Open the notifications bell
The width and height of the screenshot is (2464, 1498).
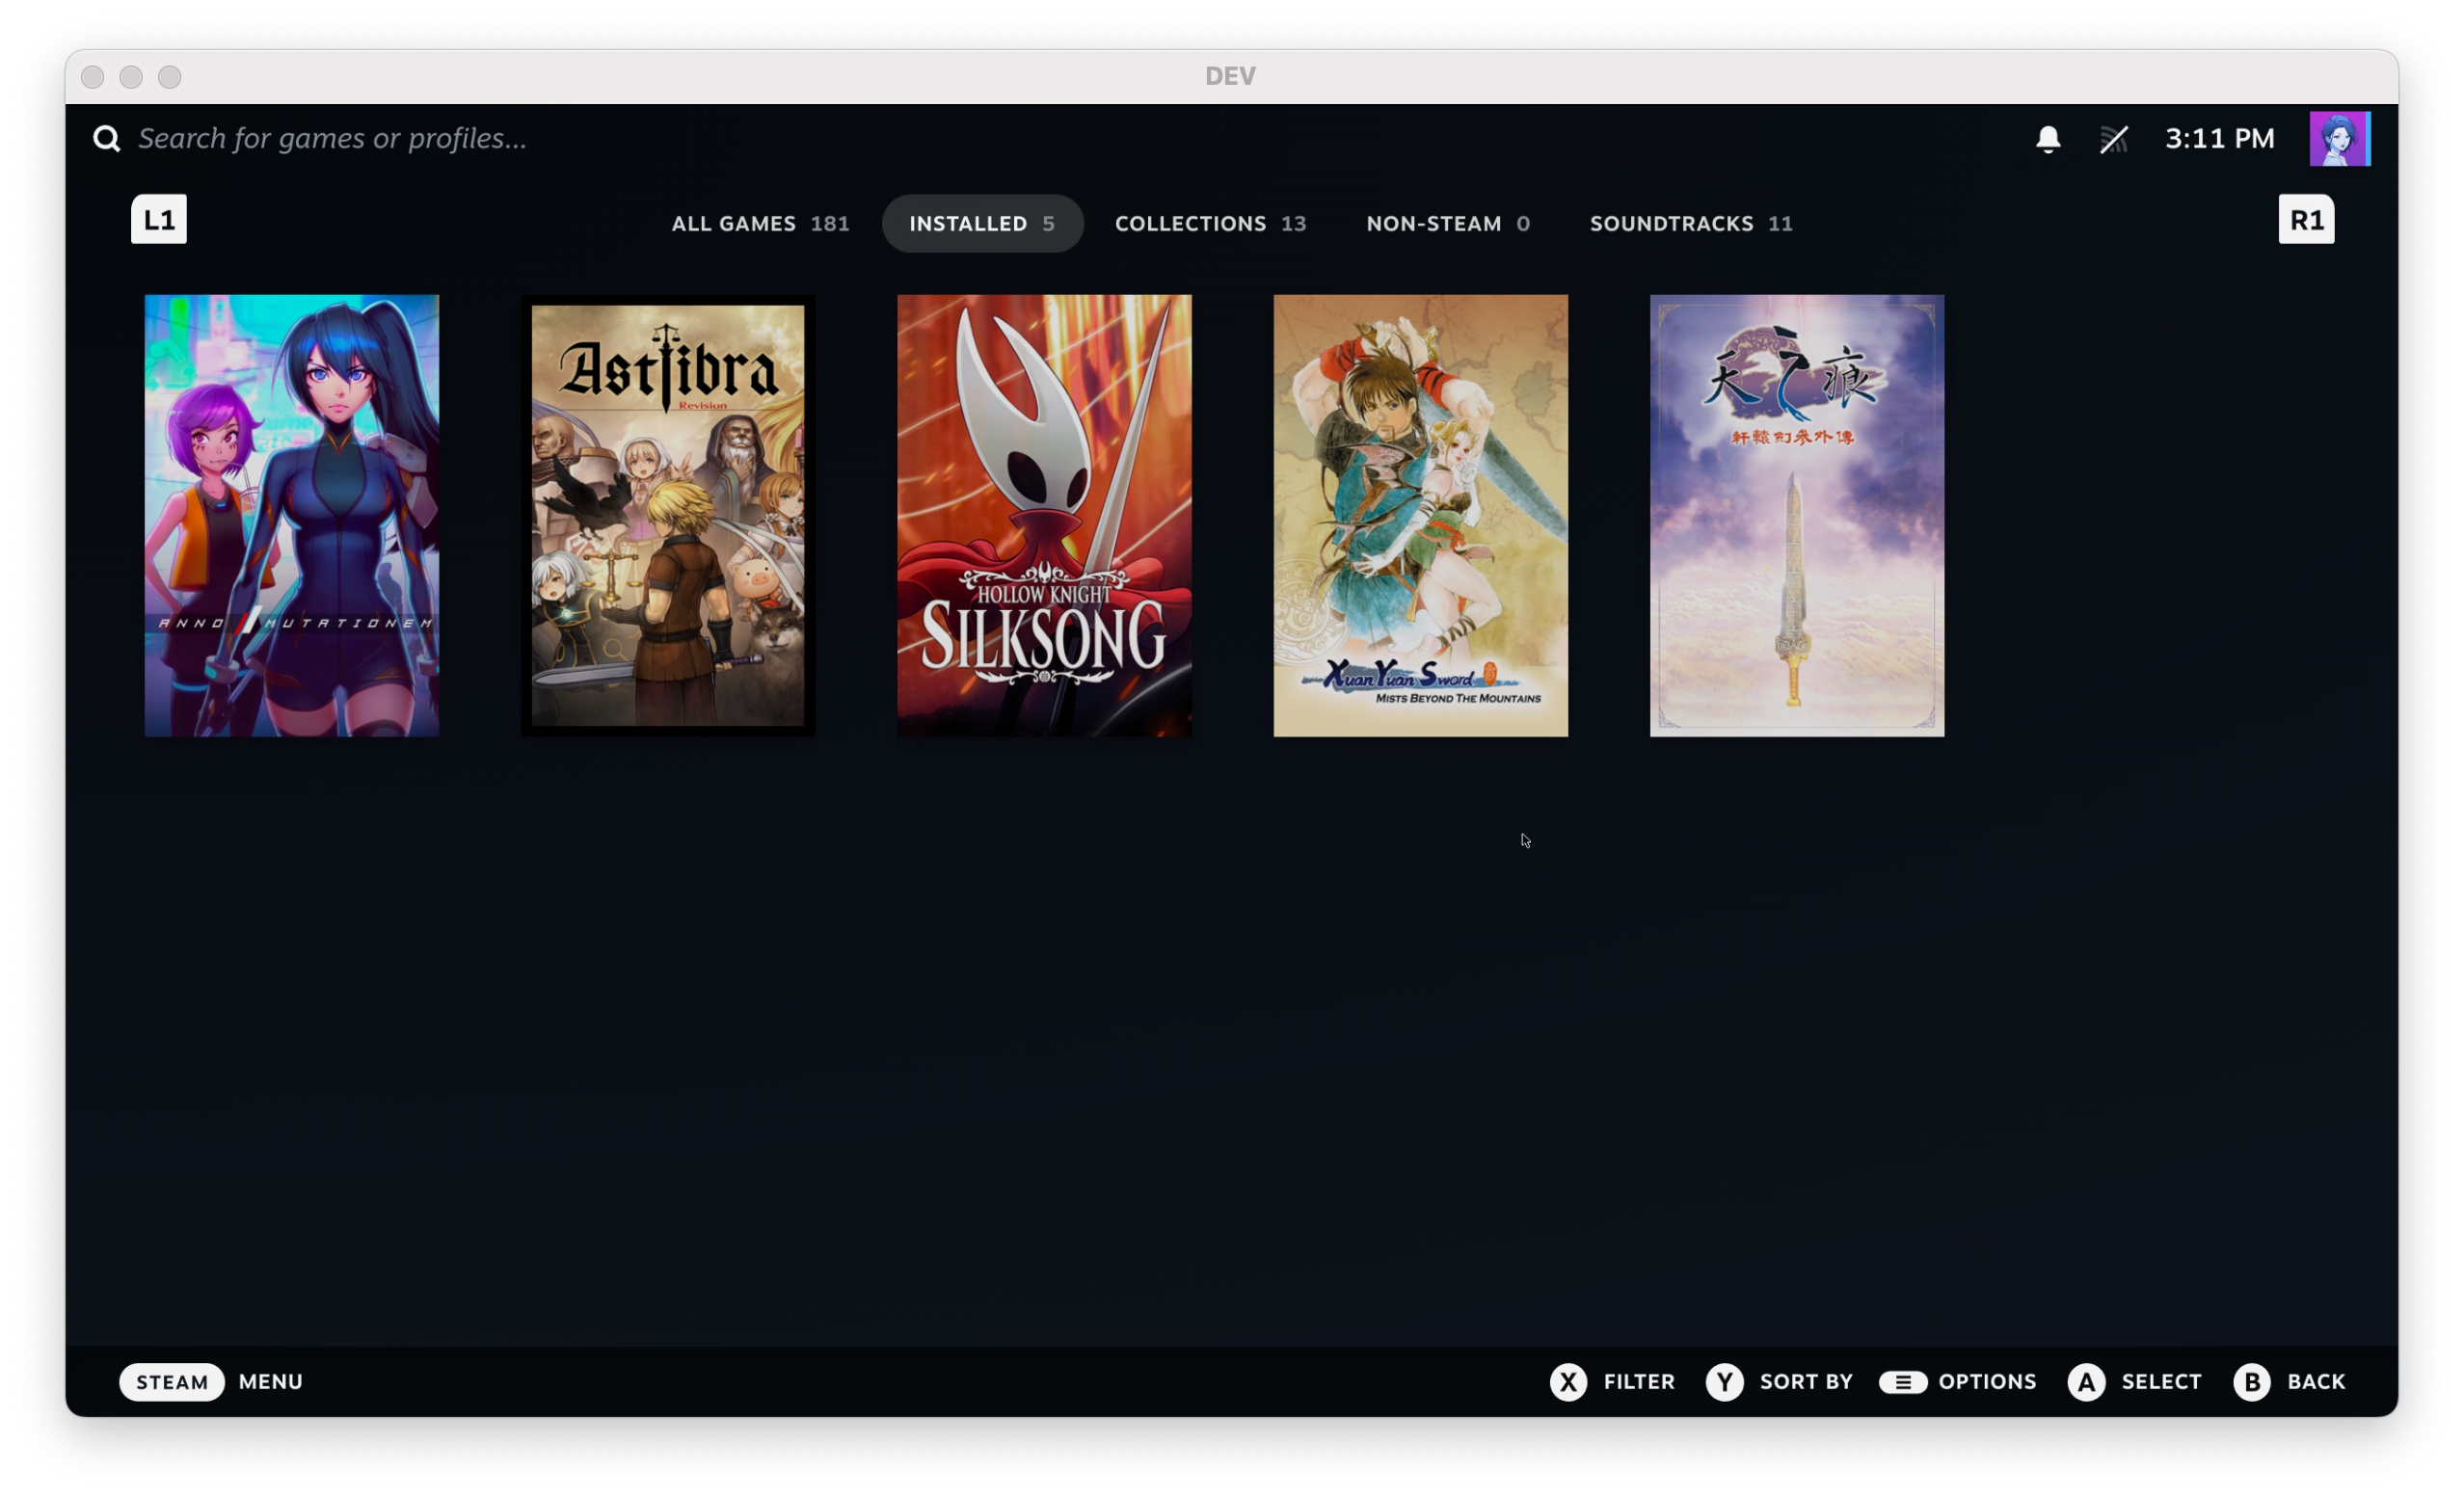click(2048, 139)
